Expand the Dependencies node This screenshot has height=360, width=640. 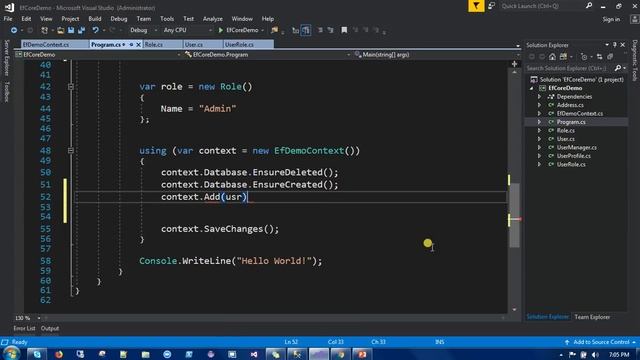pyautogui.click(x=540, y=97)
